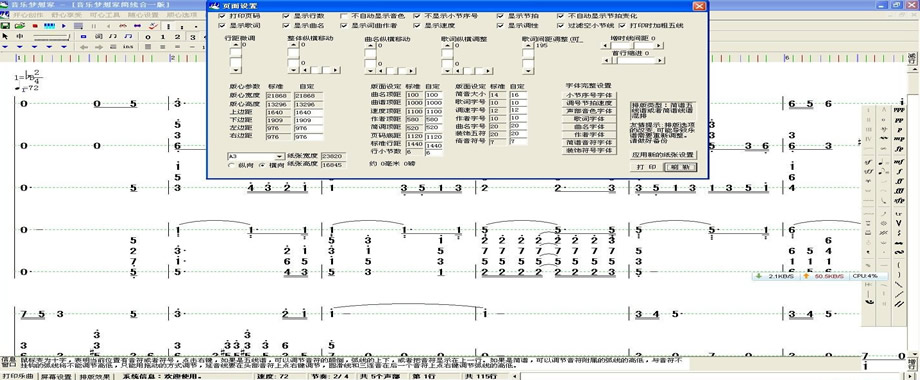Open the second top menu bar item

[67, 15]
